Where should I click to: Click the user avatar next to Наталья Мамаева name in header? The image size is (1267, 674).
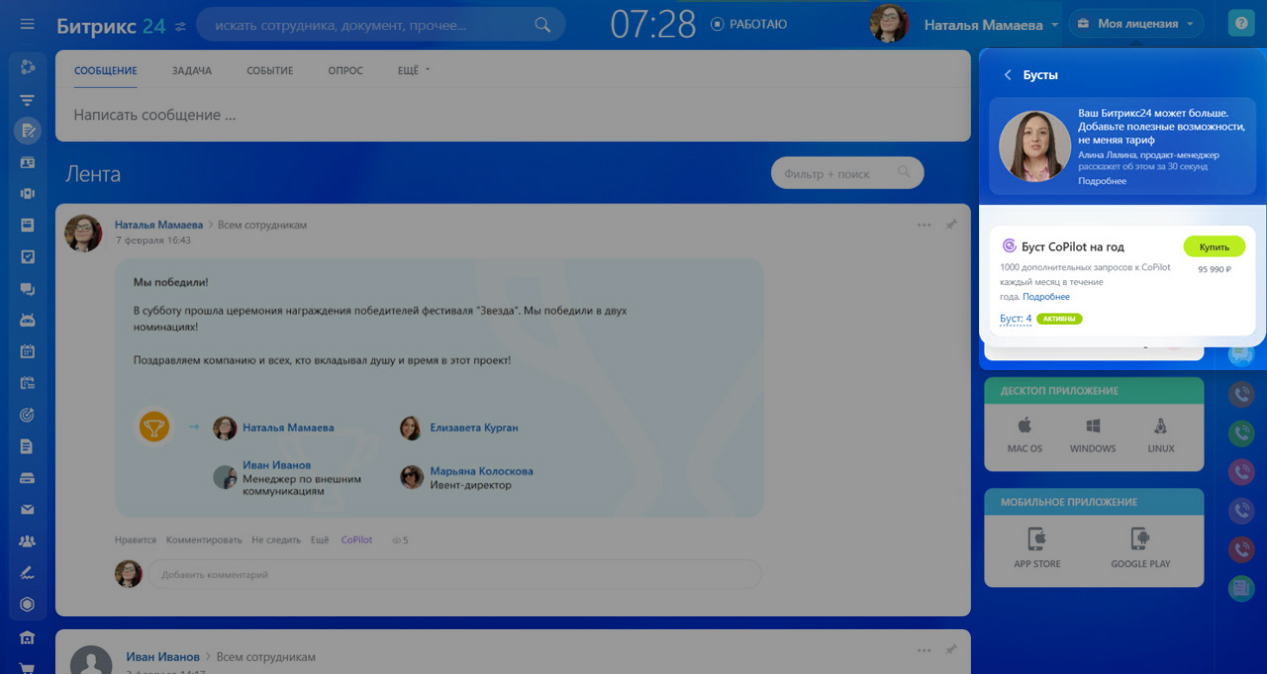(x=889, y=24)
